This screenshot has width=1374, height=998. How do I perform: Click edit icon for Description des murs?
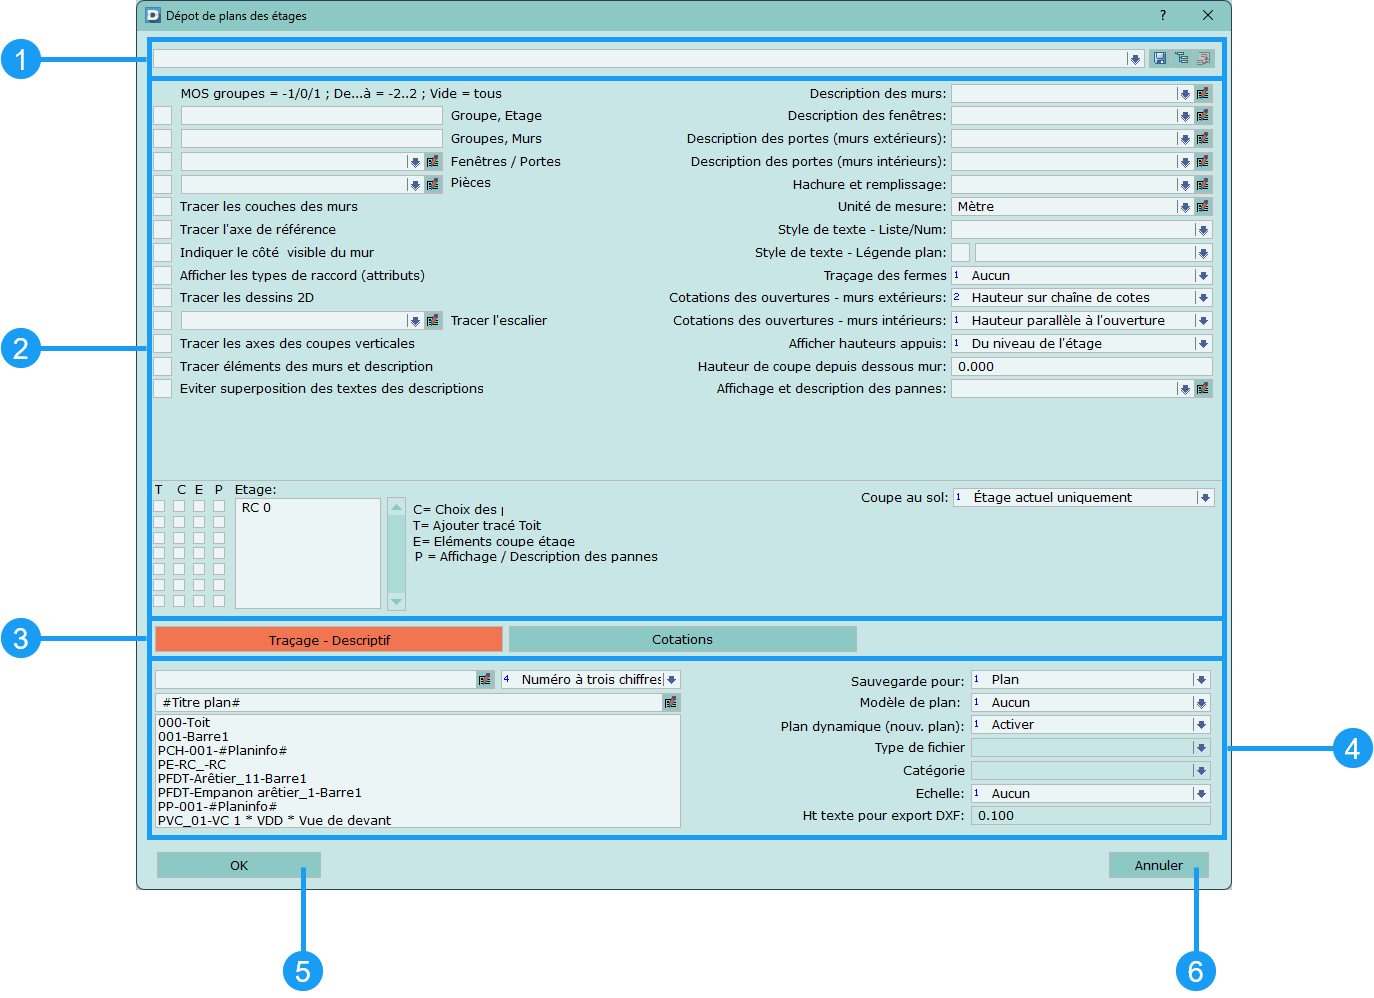[x=1203, y=93]
